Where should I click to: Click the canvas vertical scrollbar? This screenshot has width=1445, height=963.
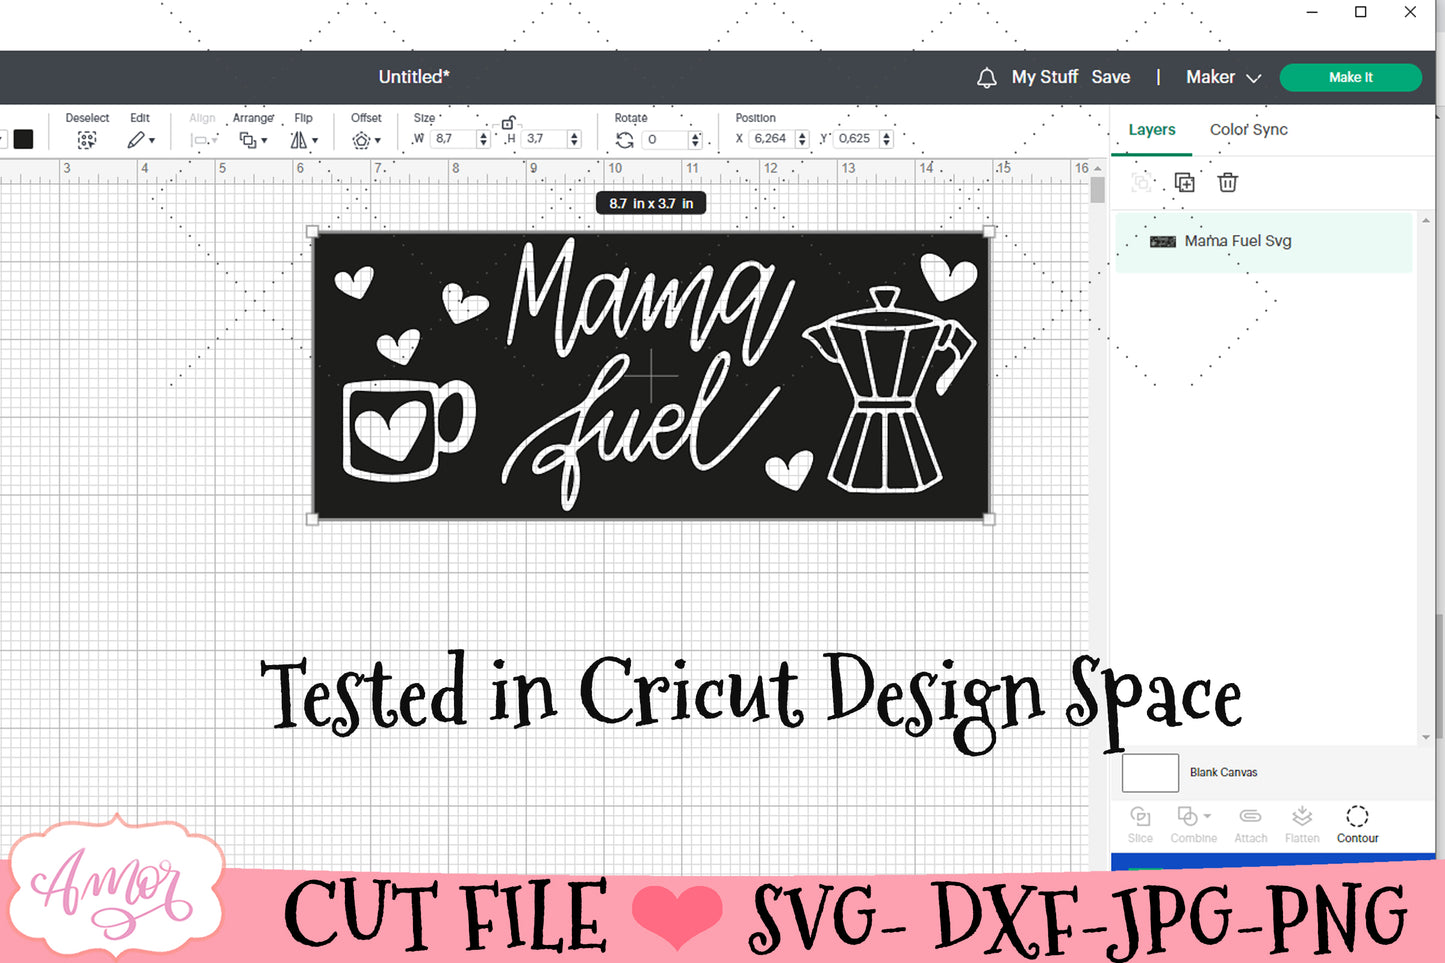click(x=1098, y=190)
